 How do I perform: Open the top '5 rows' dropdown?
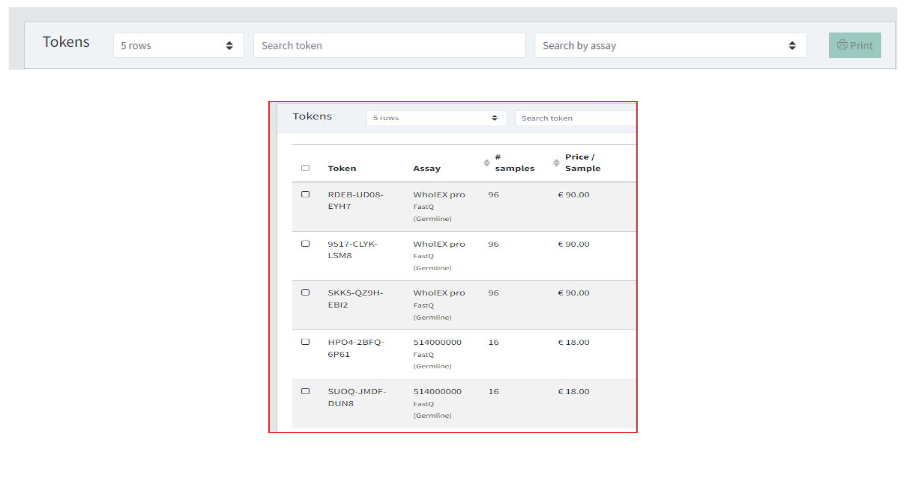177,45
